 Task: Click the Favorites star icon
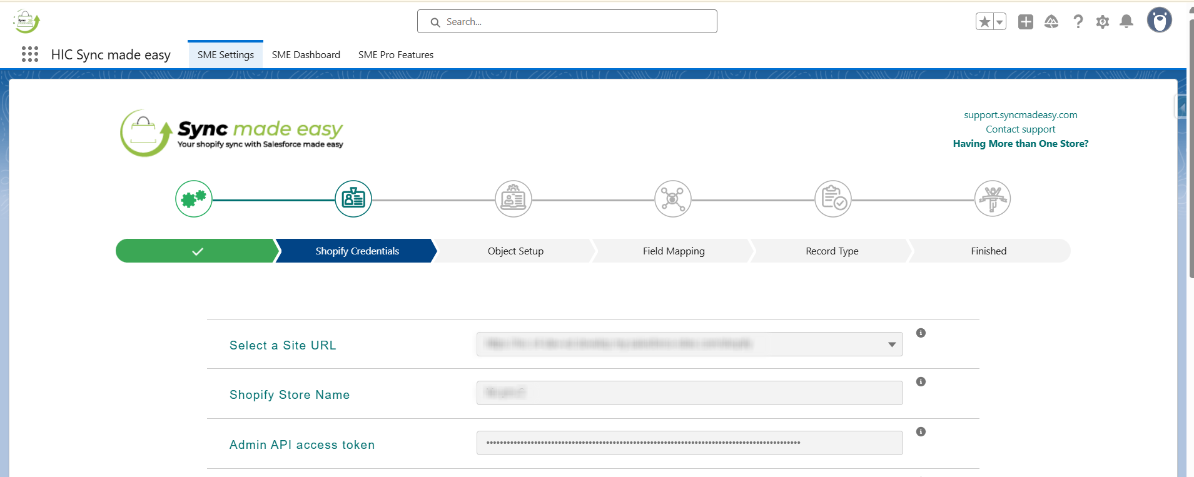coord(985,22)
